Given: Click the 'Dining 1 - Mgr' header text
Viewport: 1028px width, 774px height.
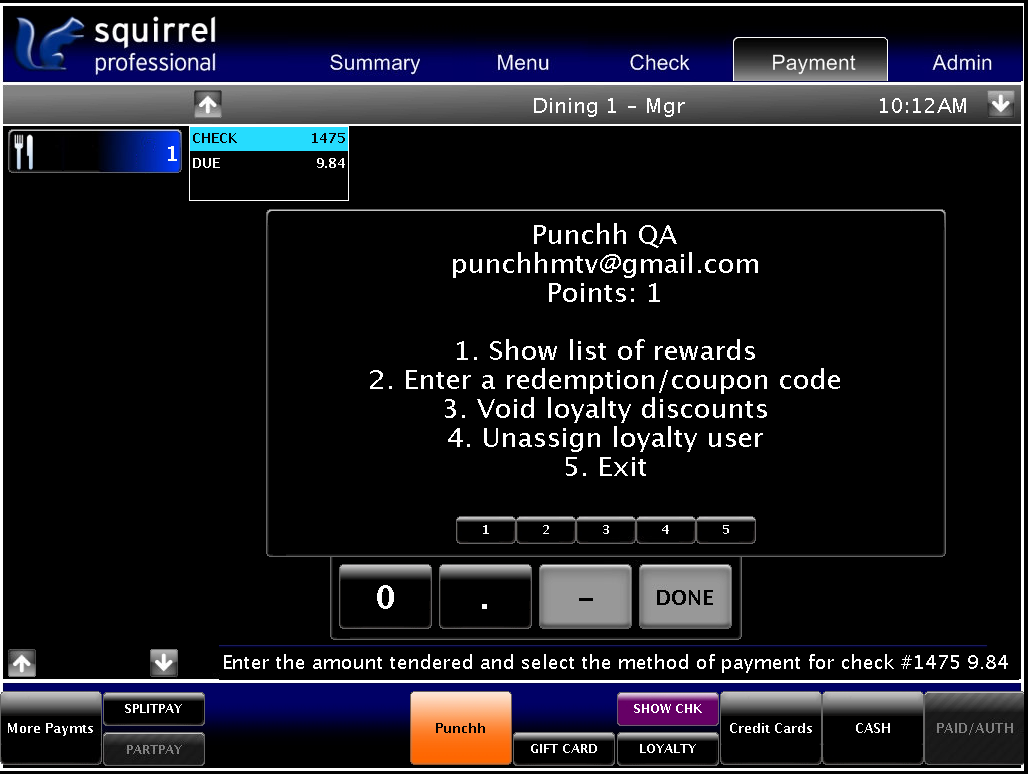Looking at the screenshot, I should (608, 106).
